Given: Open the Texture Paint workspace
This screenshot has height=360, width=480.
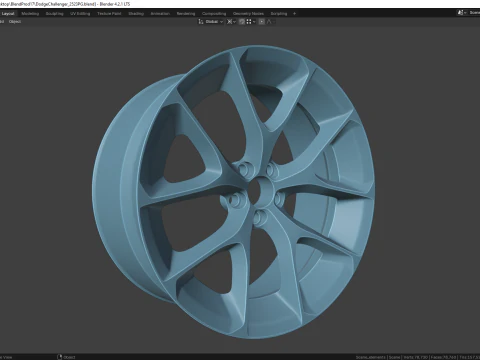Looking at the screenshot, I should click(109, 14).
